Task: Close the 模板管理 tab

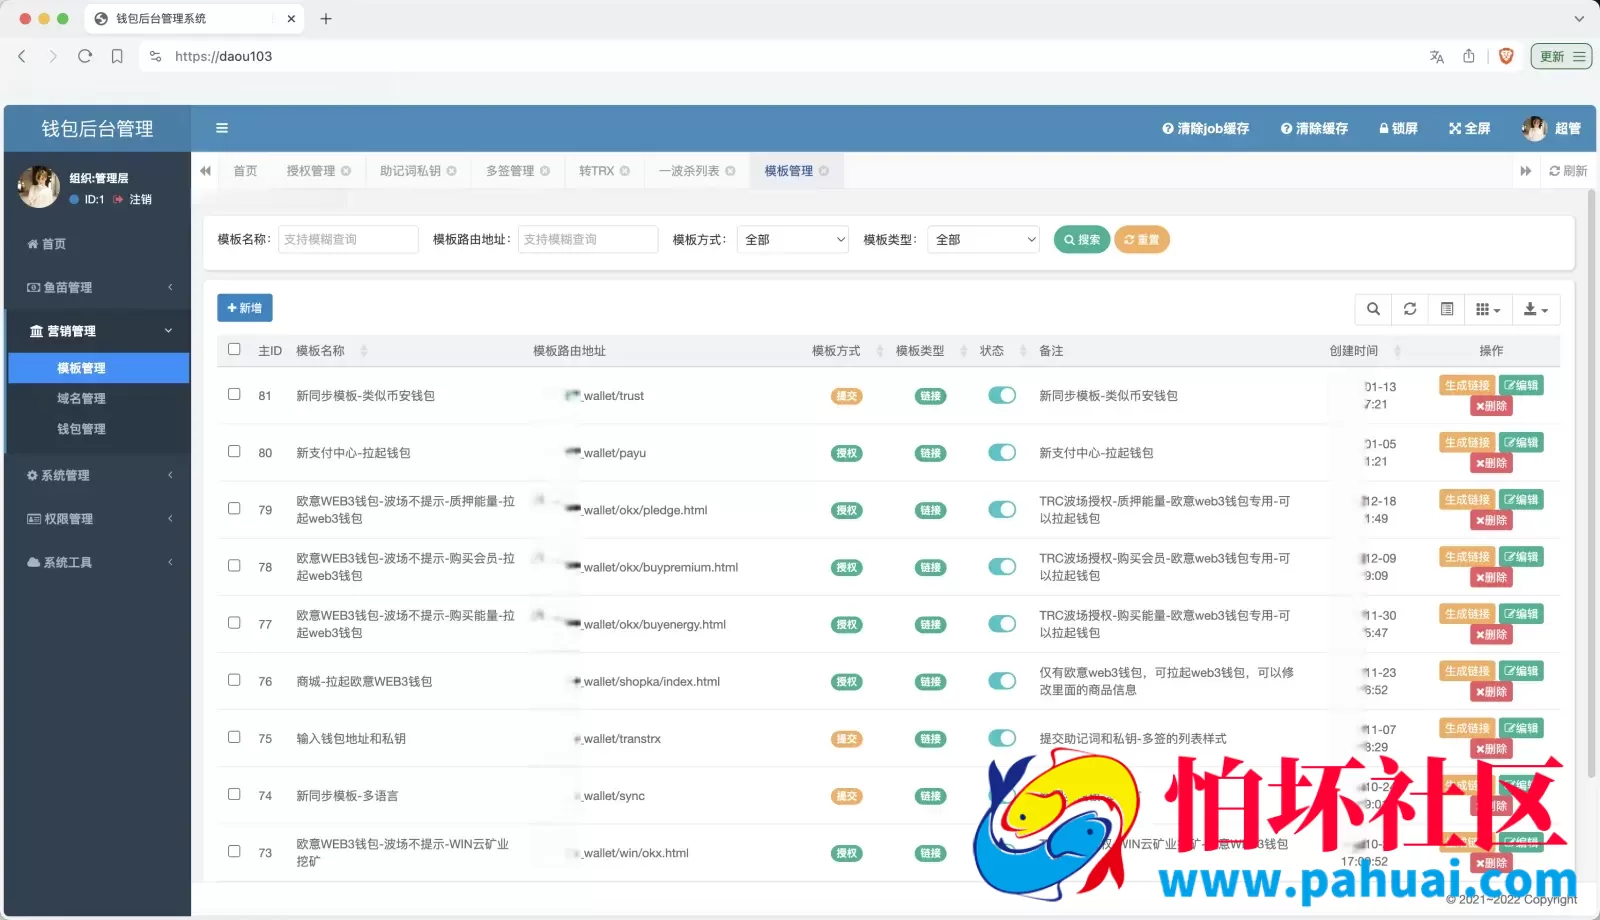Action: [x=824, y=171]
